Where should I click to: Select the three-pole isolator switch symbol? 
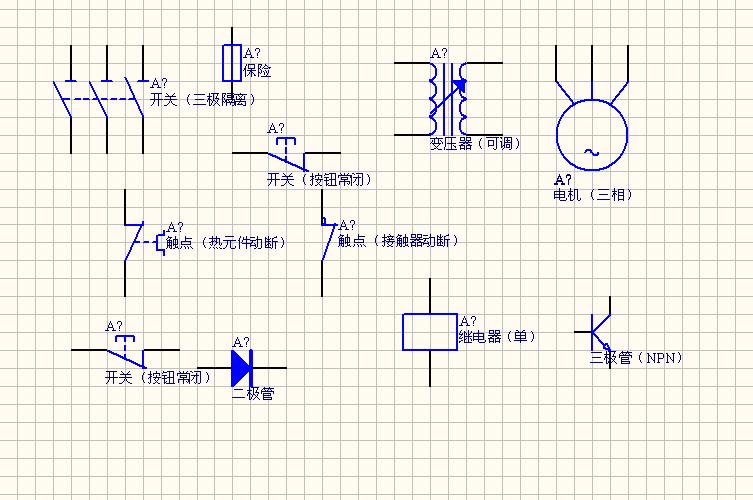[x=100, y=98]
